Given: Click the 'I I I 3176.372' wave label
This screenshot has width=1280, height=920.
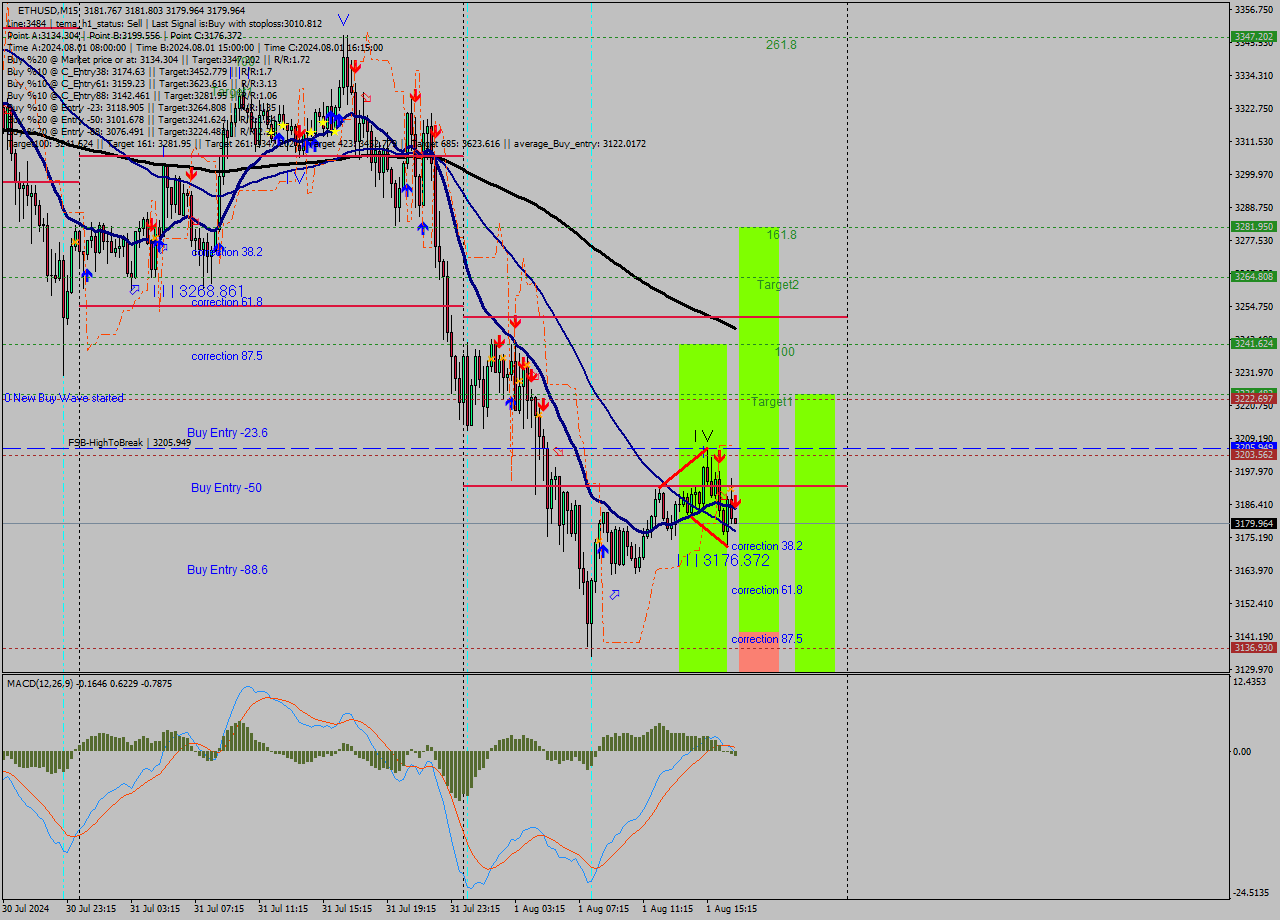Looking at the screenshot, I should coord(724,560).
